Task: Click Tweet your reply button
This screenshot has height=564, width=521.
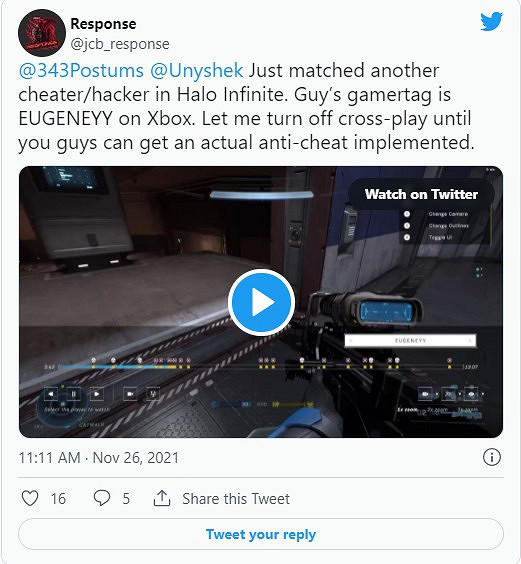Action: tap(261, 534)
